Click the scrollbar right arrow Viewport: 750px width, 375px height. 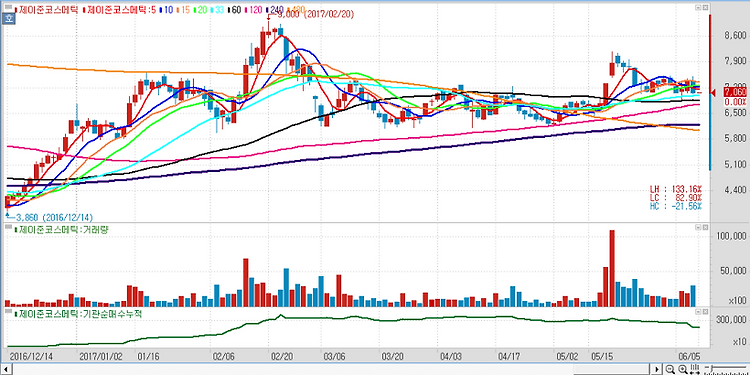point(658,369)
